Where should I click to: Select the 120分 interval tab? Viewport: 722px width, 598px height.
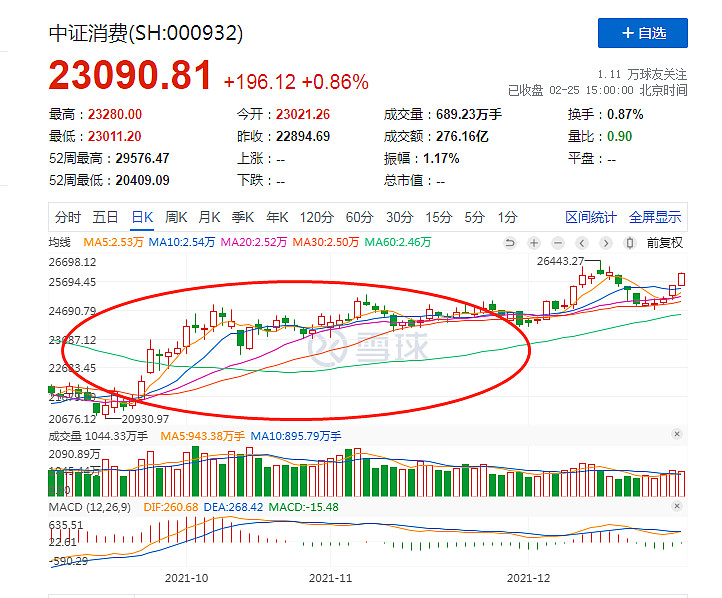pos(317,217)
